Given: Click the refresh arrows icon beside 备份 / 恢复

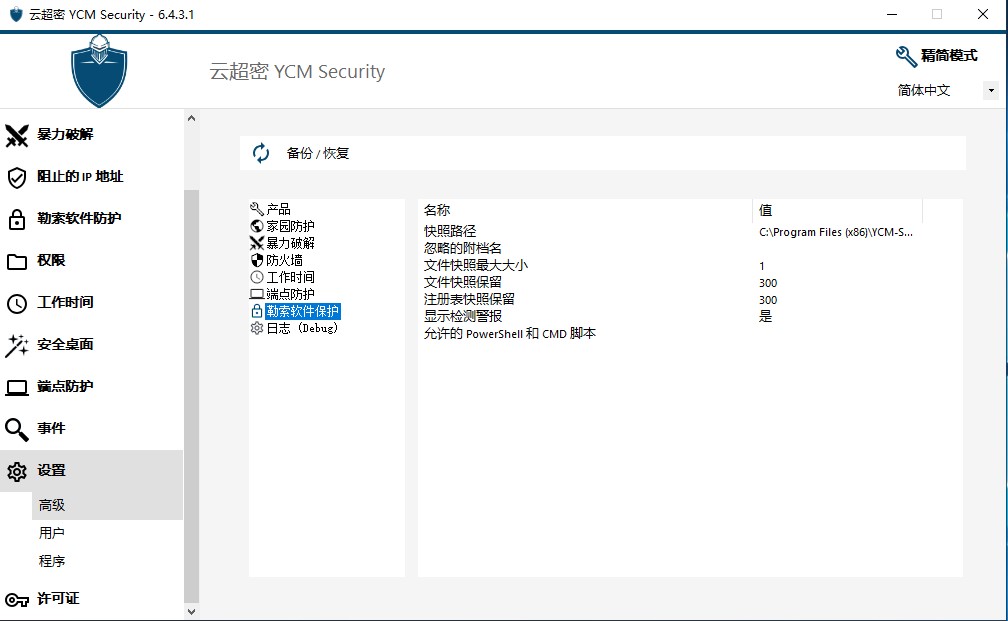Looking at the screenshot, I should pyautogui.click(x=261, y=153).
